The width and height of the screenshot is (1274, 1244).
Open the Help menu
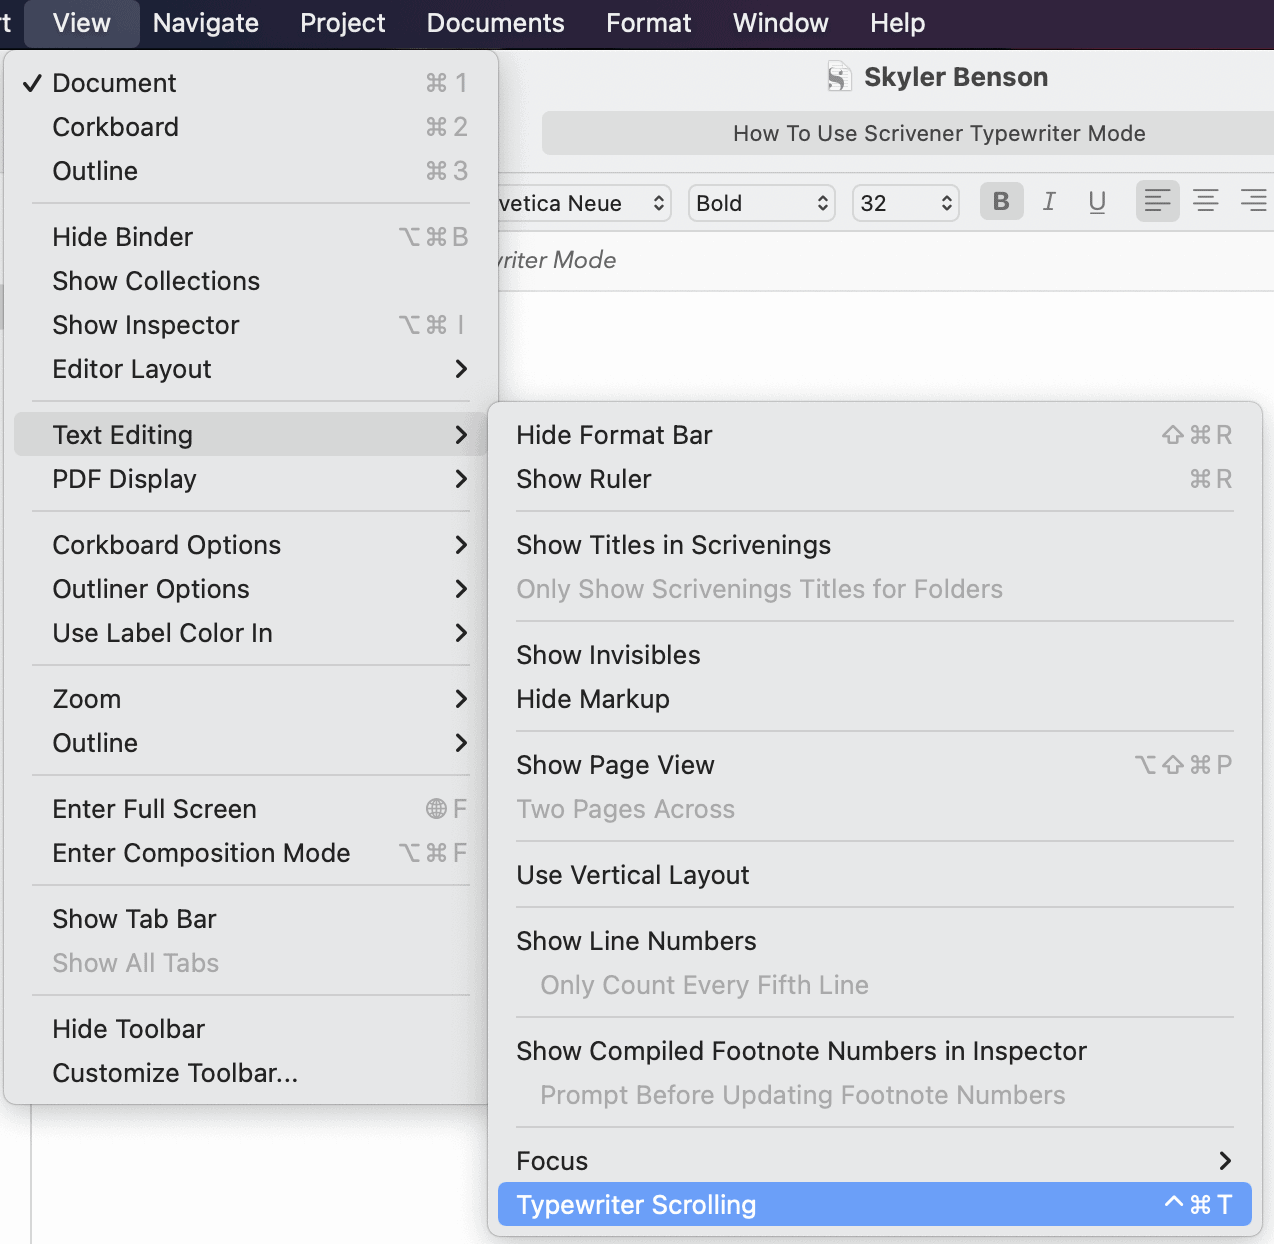tap(898, 23)
